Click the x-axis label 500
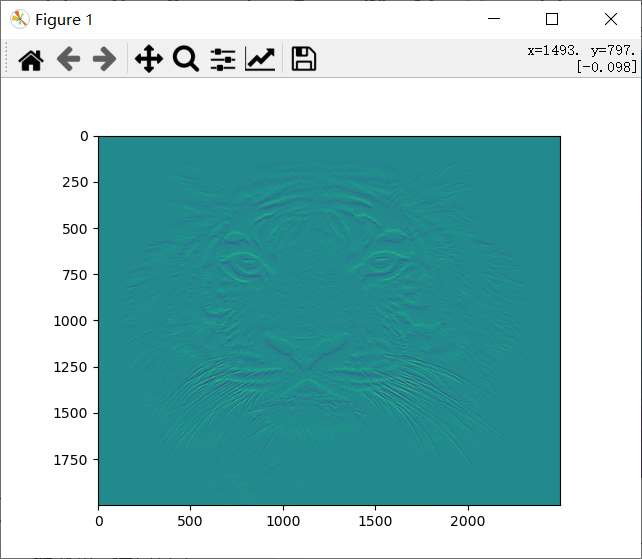 click(x=190, y=521)
